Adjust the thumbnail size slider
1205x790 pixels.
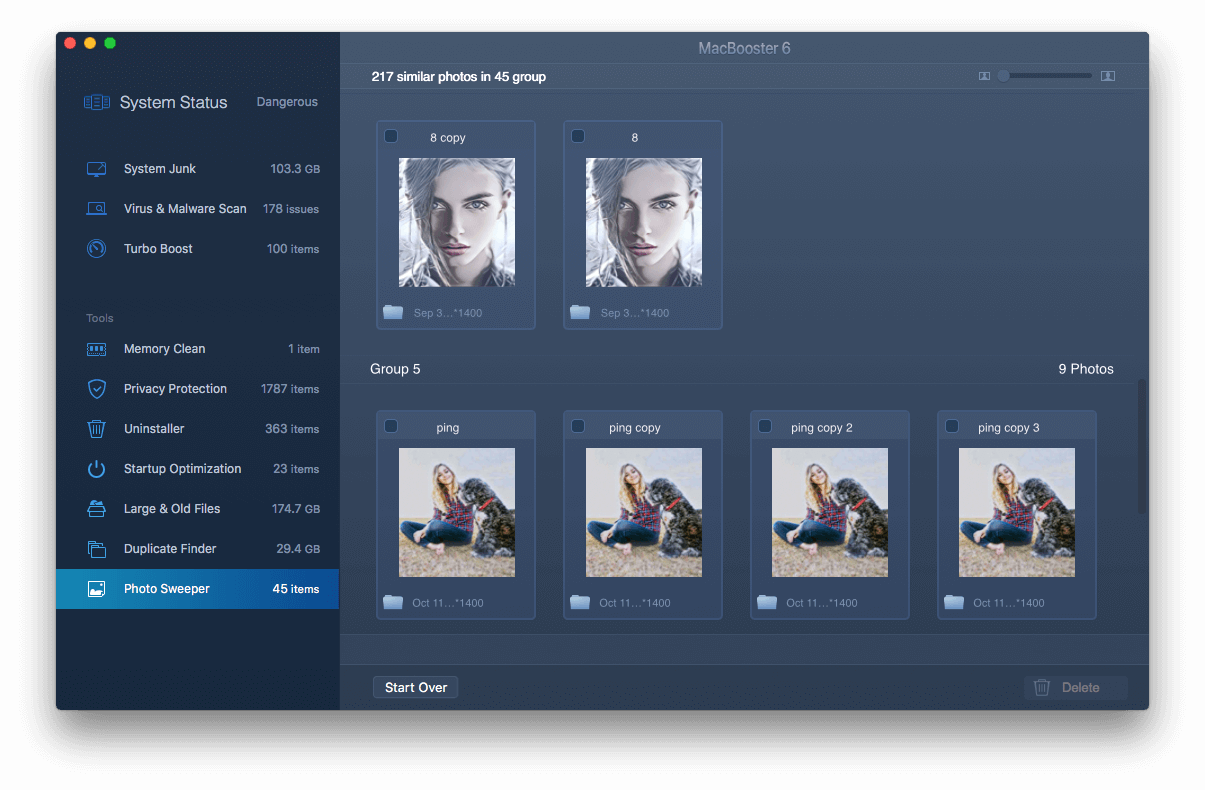pyautogui.click(x=1004, y=76)
